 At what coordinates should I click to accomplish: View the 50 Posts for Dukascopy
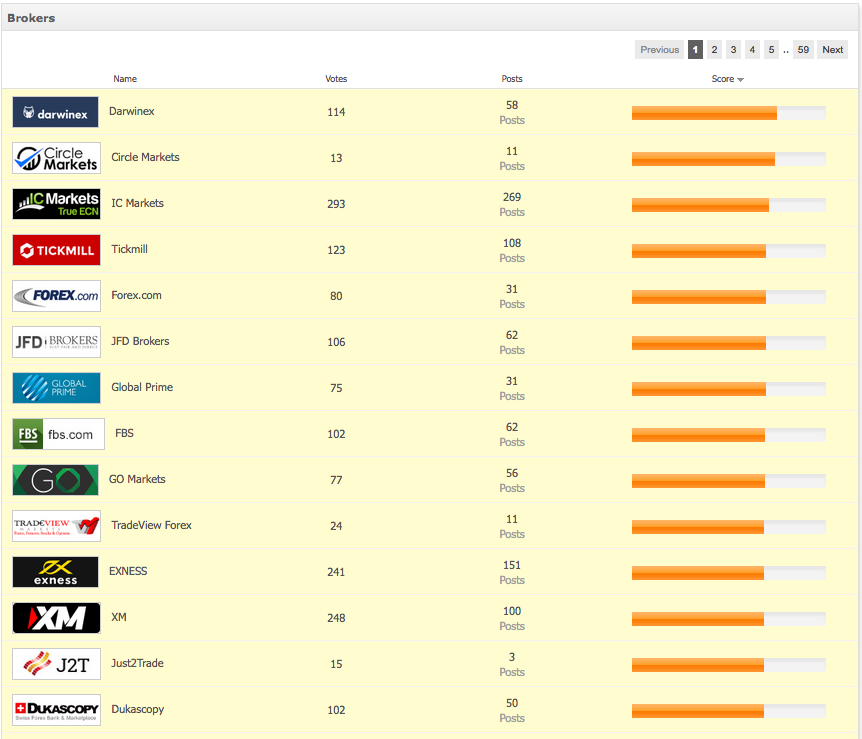click(512, 710)
